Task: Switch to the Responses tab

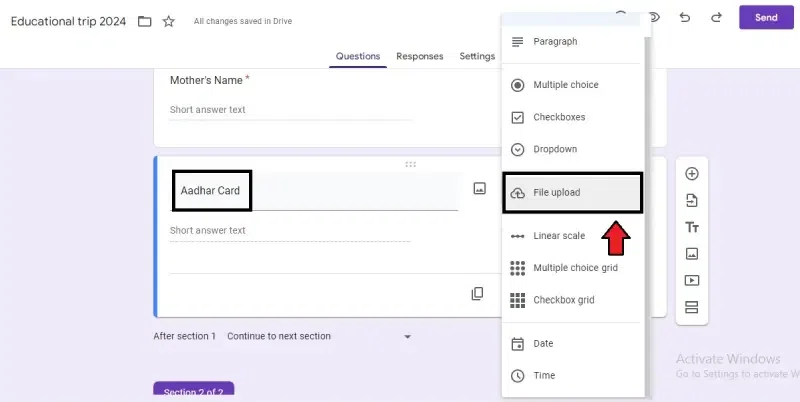Action: (419, 57)
